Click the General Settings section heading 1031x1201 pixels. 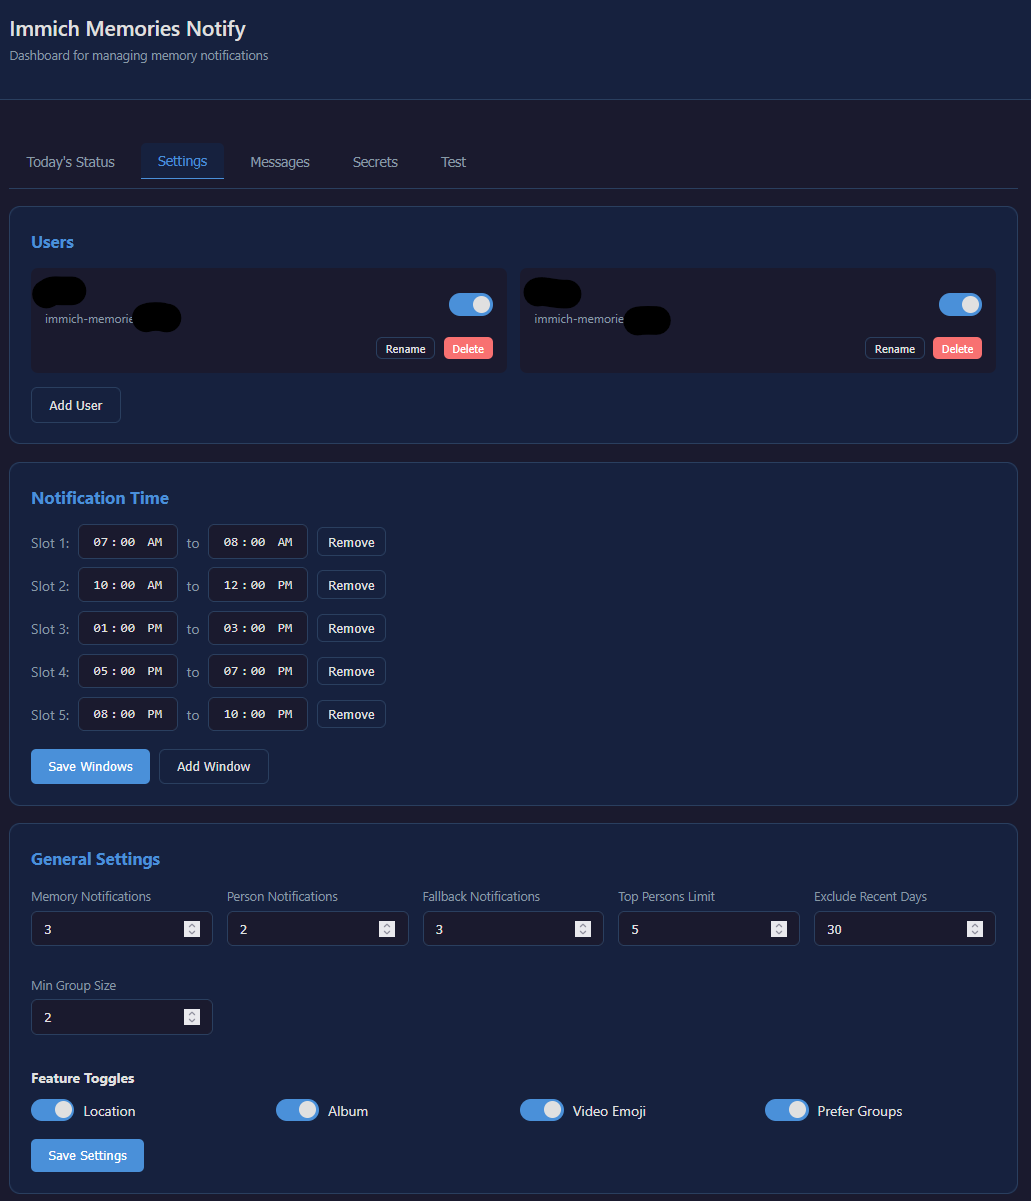pos(96,859)
